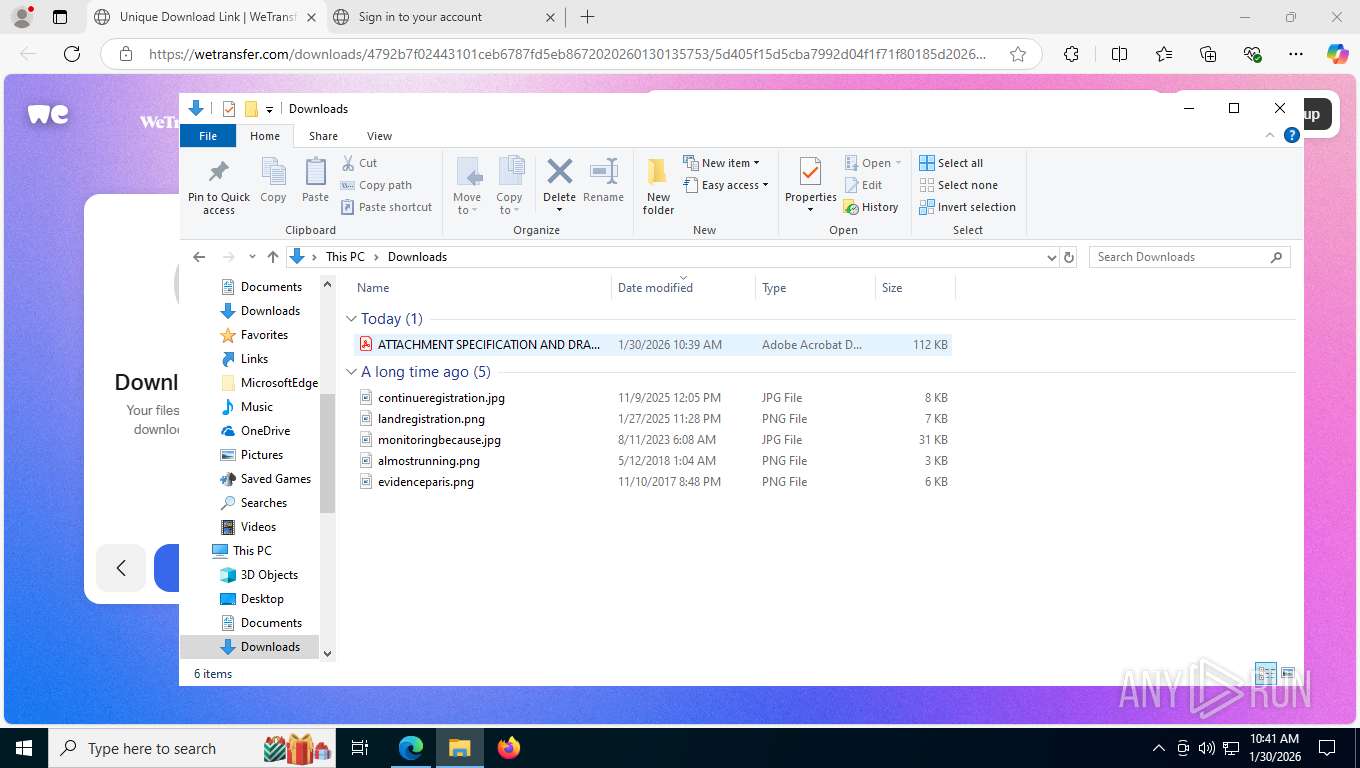The width and height of the screenshot is (1360, 768).
Task: Click This PC in address breadcrumb
Action: [x=345, y=257]
